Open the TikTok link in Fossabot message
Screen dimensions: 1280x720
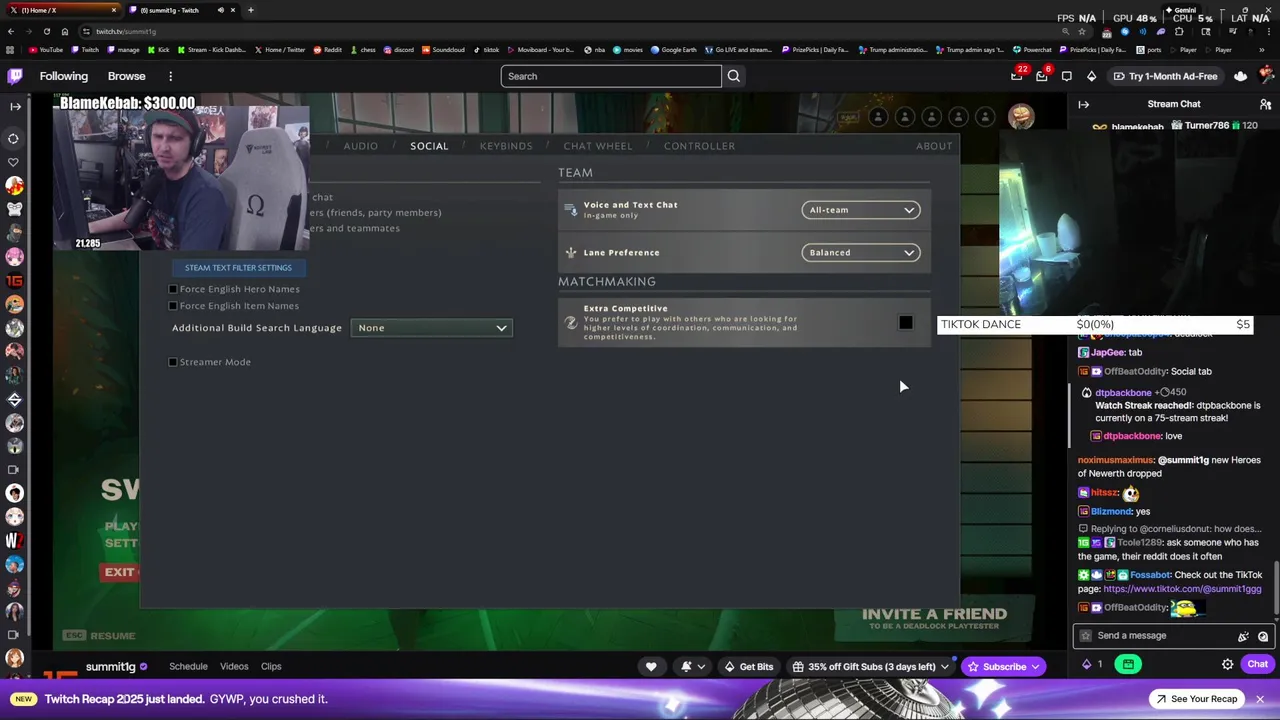point(1183,589)
